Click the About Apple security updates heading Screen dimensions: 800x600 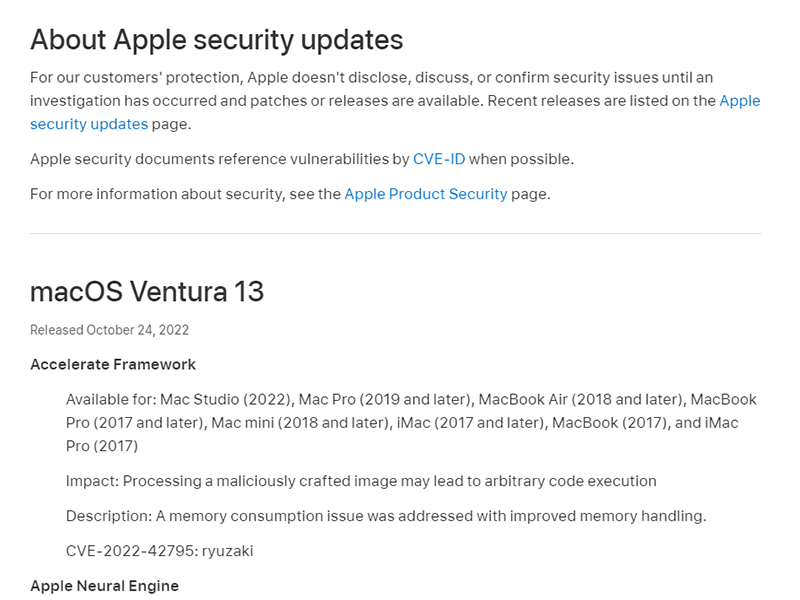216,40
